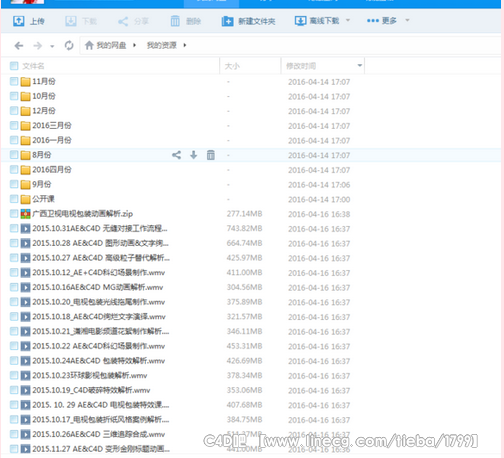
Task: Refresh the file list
Action: pos(69,45)
